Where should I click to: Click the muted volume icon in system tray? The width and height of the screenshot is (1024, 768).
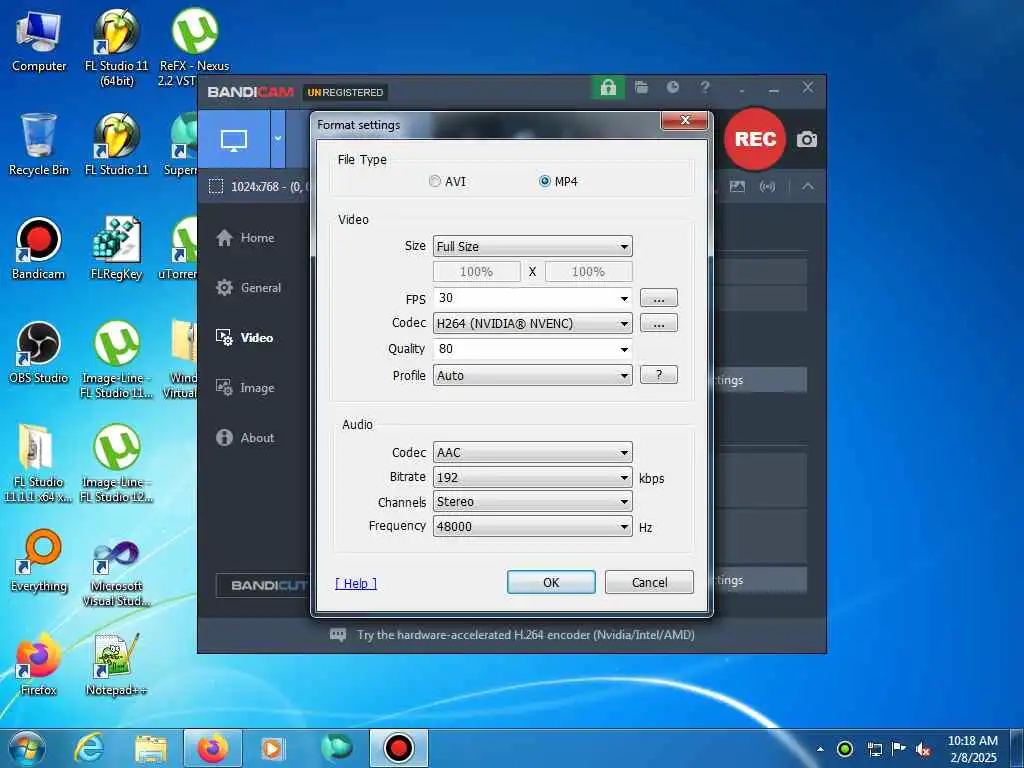(x=923, y=749)
